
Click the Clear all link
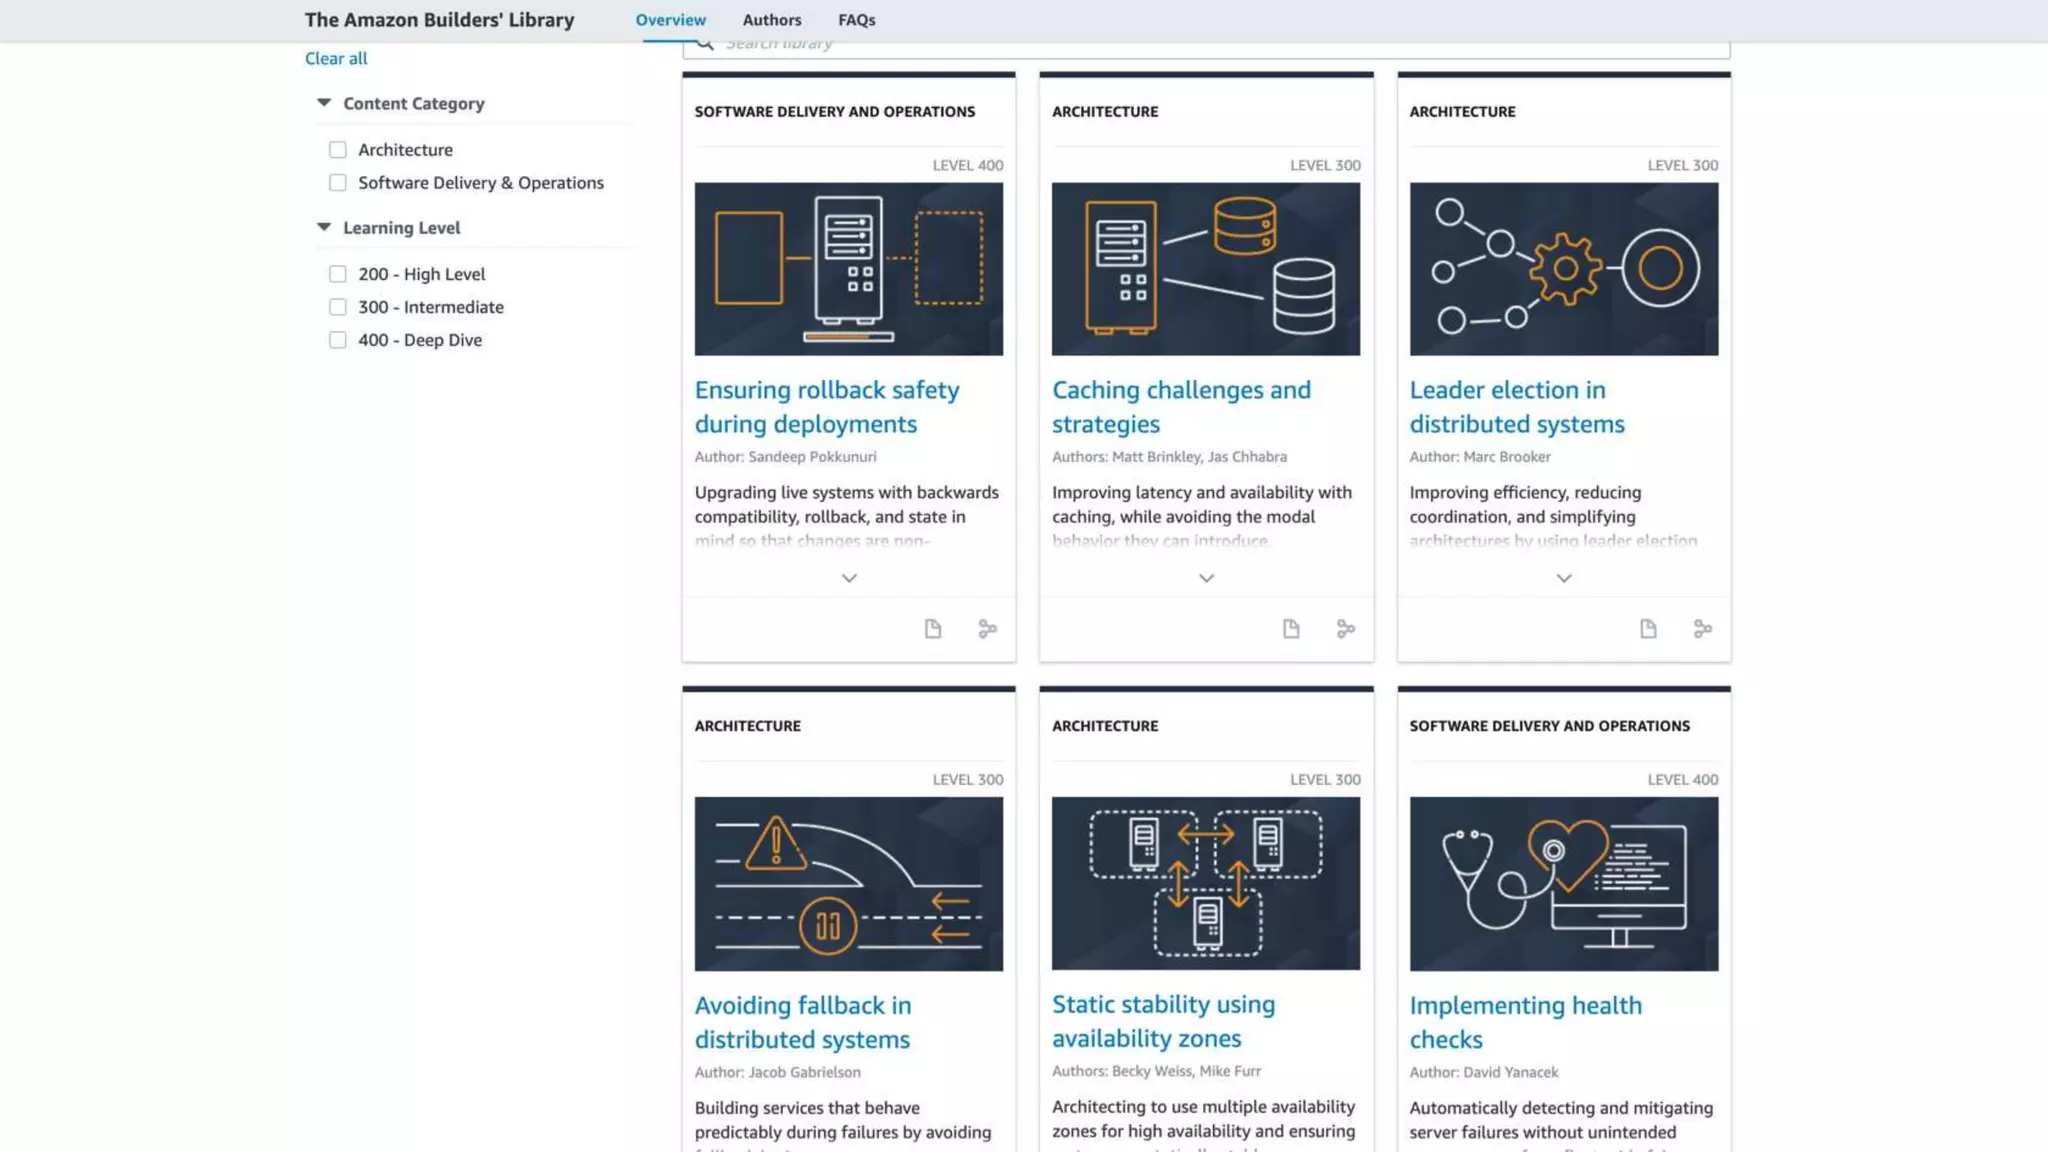(x=336, y=58)
